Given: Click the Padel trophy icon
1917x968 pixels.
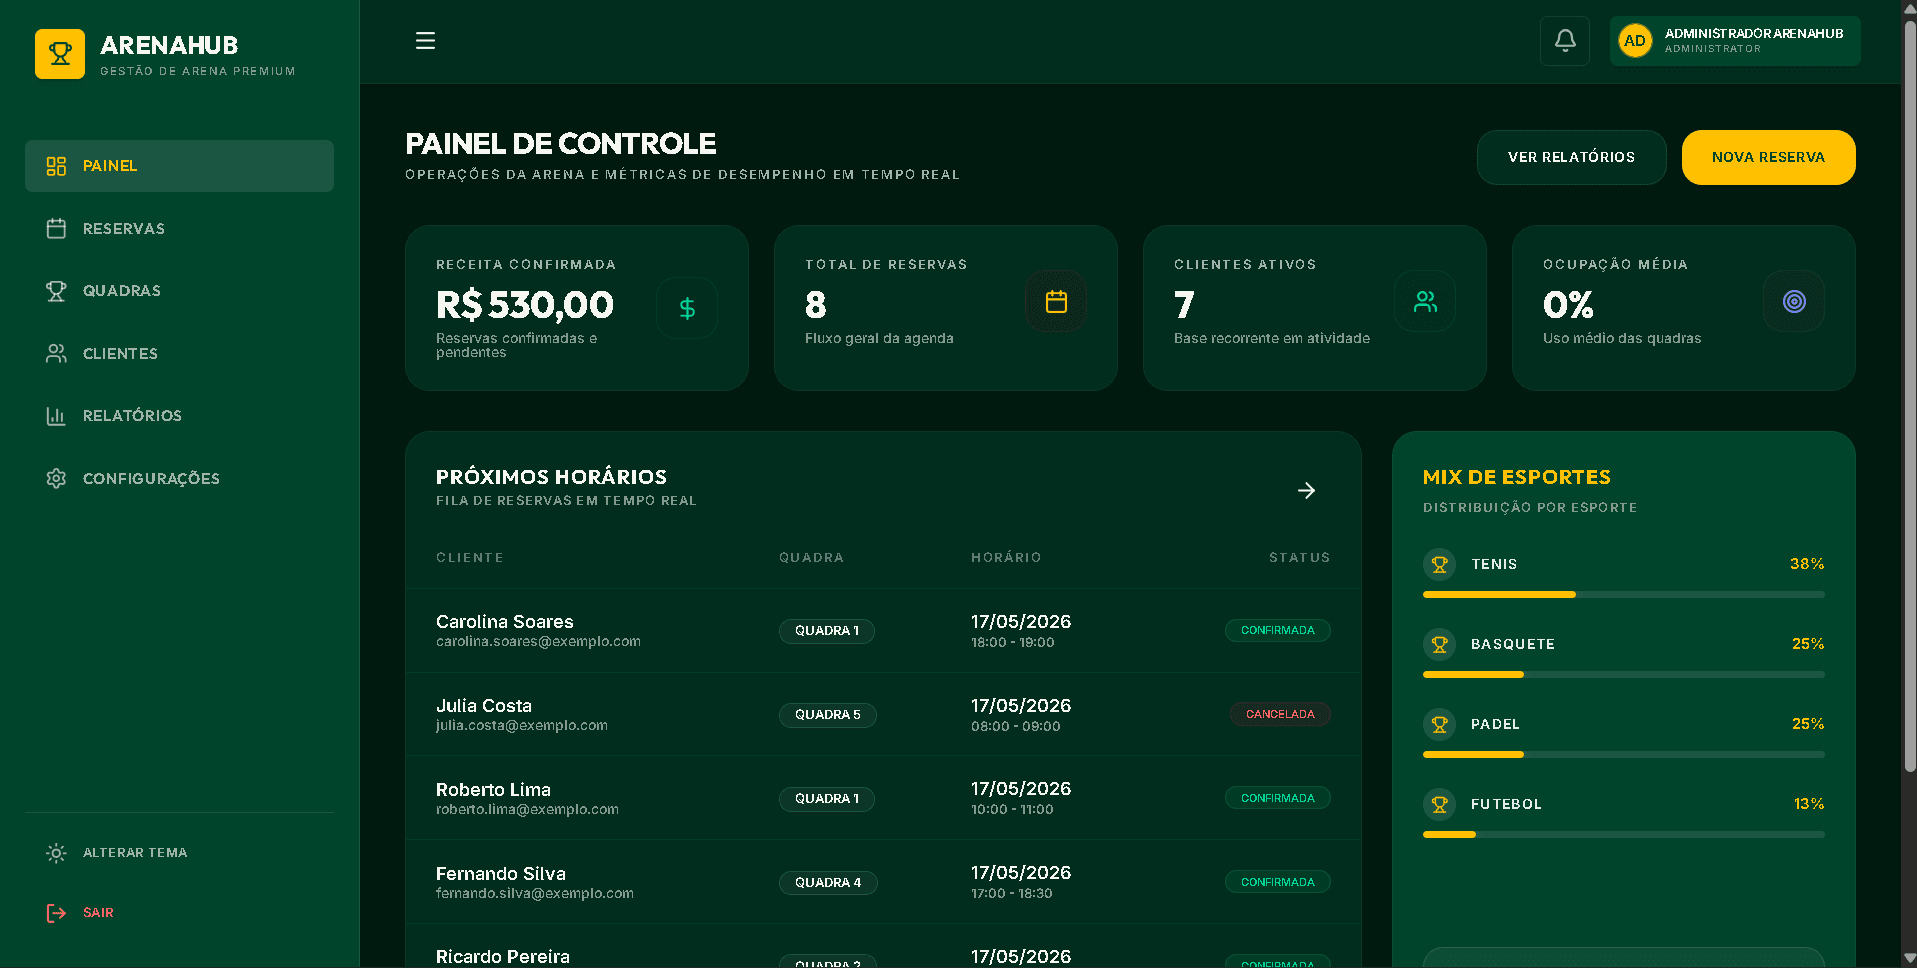Looking at the screenshot, I should [x=1439, y=724].
